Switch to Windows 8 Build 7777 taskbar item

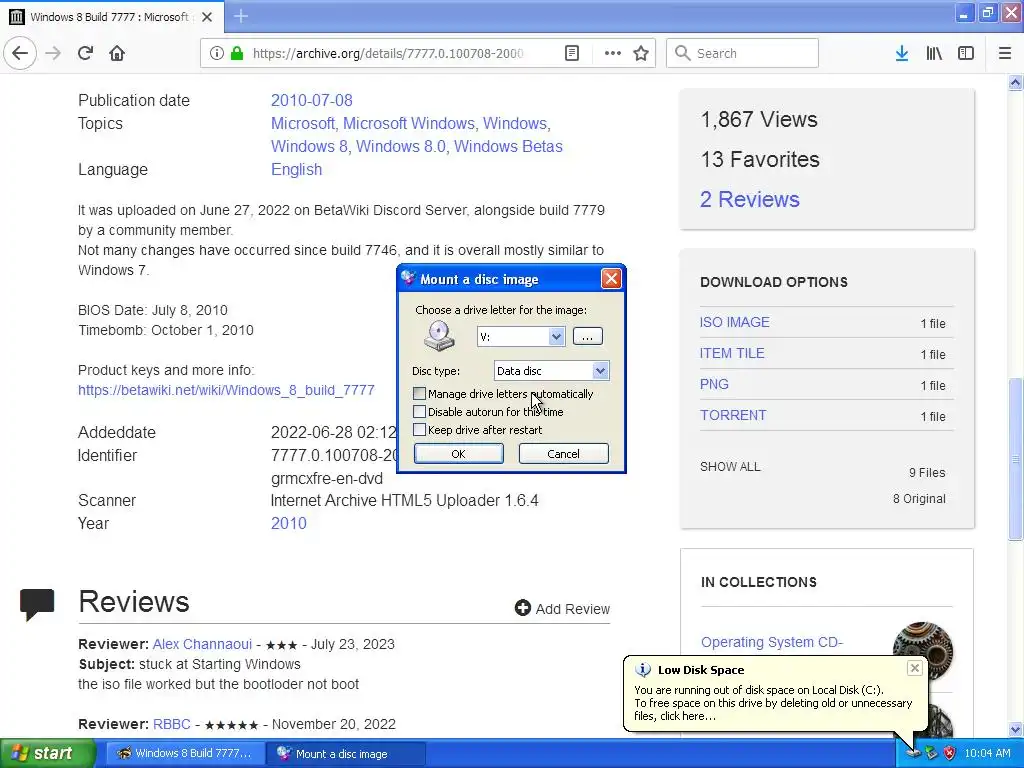click(x=185, y=753)
